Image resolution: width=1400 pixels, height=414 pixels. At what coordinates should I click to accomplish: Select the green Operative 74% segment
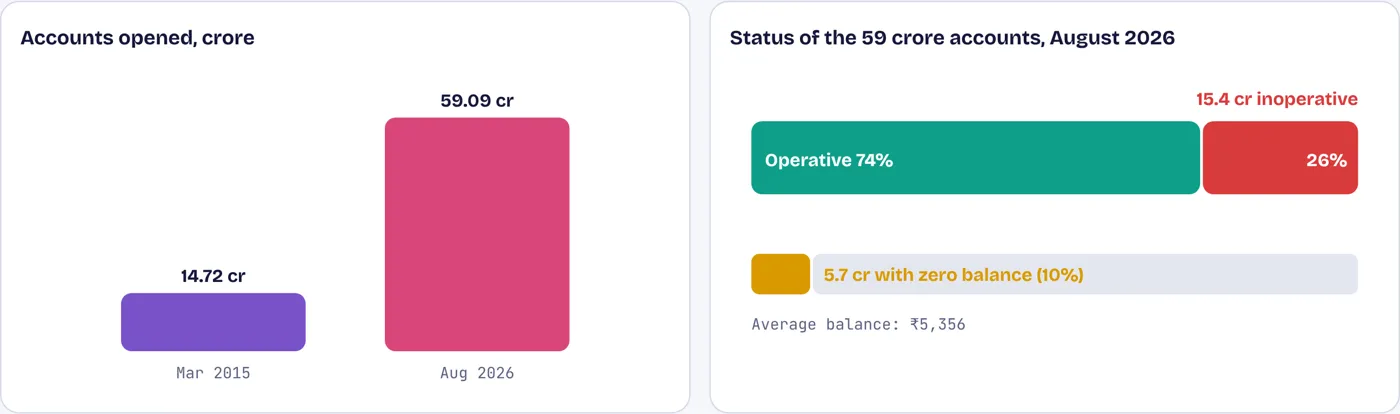pyautogui.click(x=975, y=158)
